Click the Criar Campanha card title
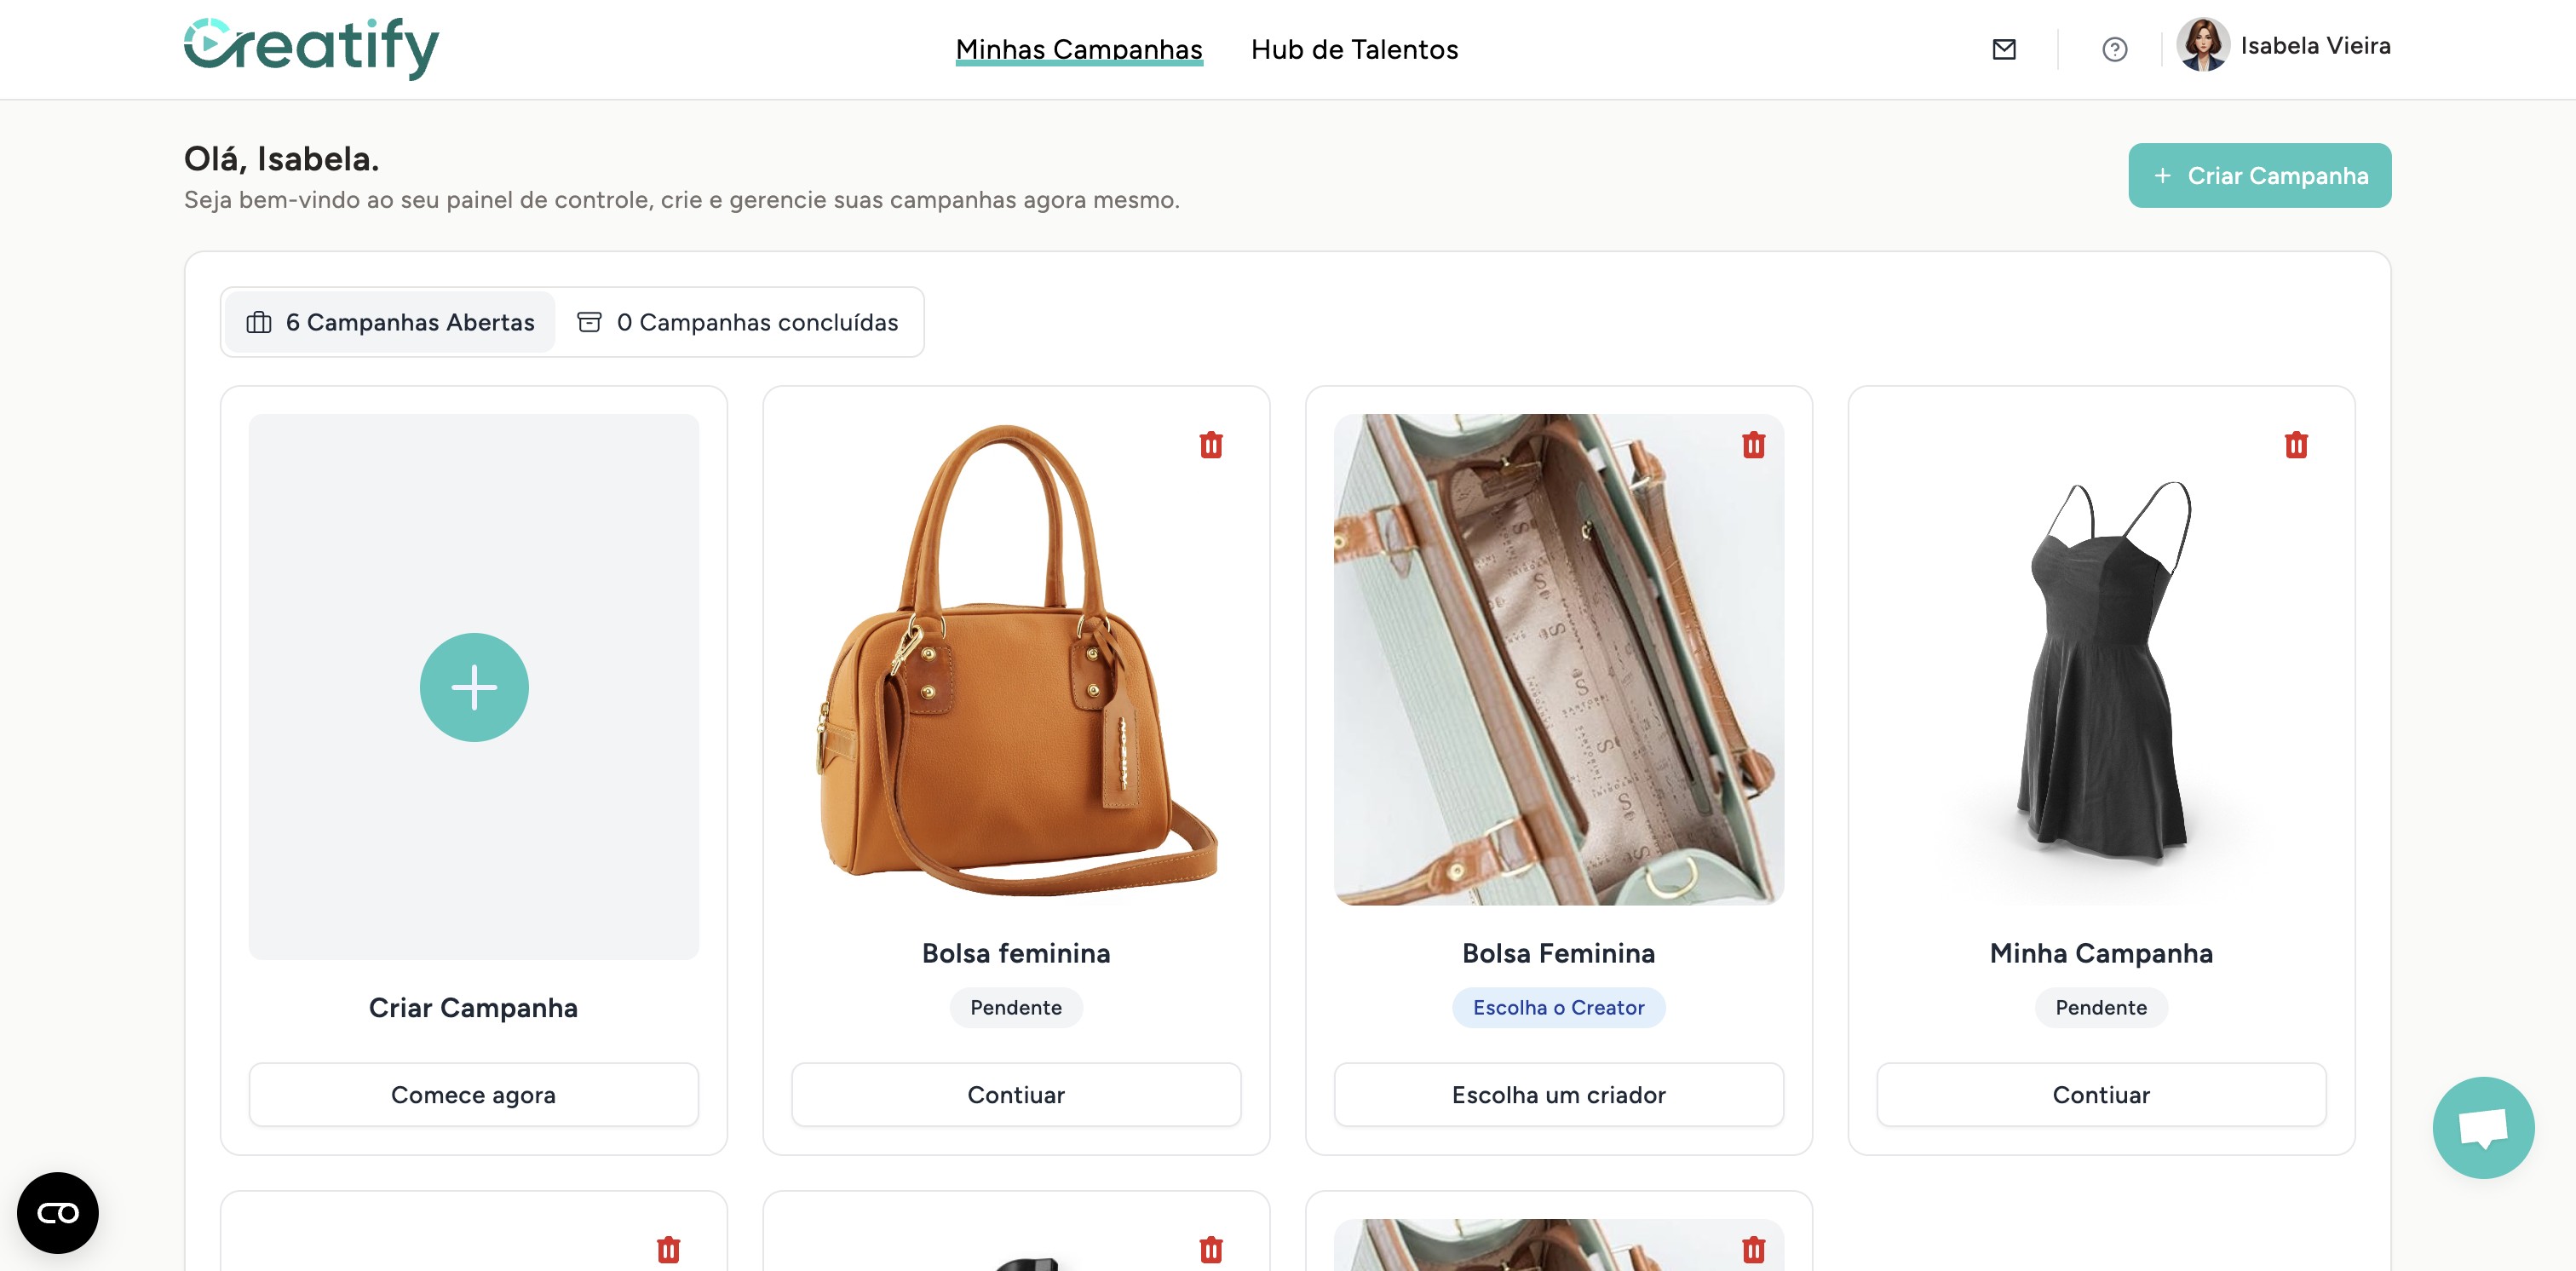Image resolution: width=2576 pixels, height=1271 pixels. pyautogui.click(x=473, y=1008)
